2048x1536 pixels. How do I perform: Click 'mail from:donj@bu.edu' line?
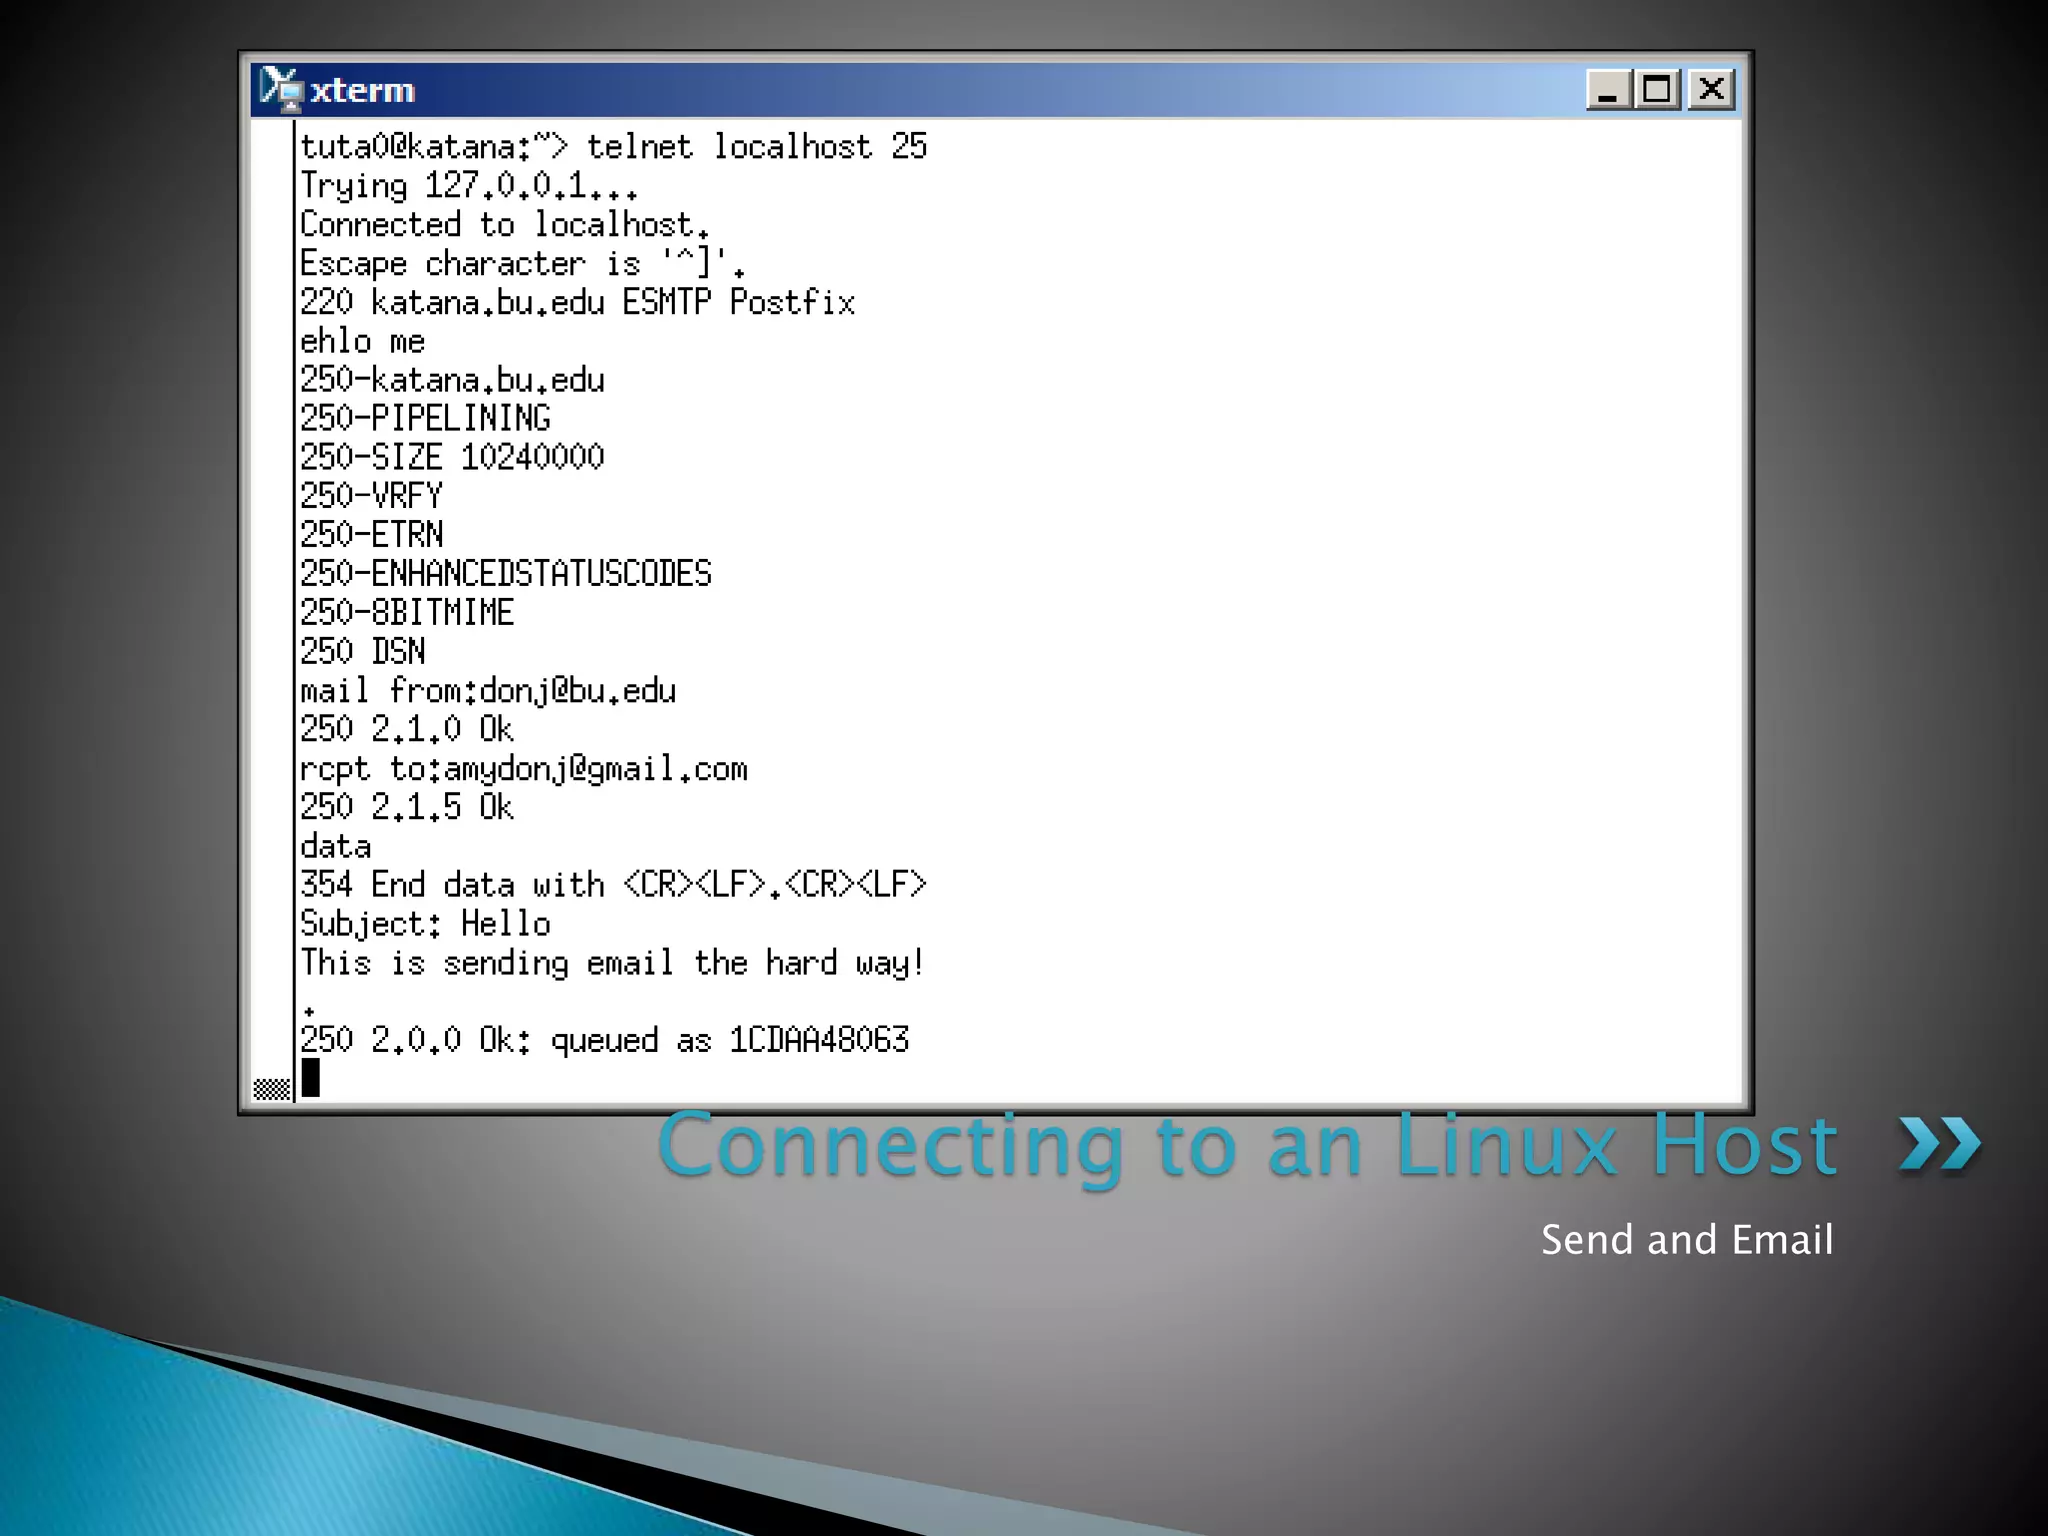(x=488, y=691)
